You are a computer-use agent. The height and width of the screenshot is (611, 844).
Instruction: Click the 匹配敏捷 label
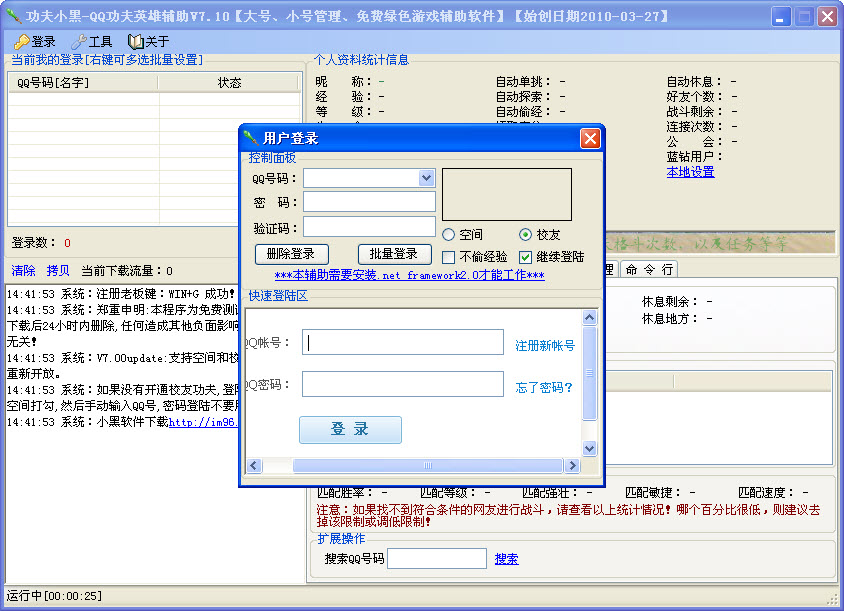point(653,493)
